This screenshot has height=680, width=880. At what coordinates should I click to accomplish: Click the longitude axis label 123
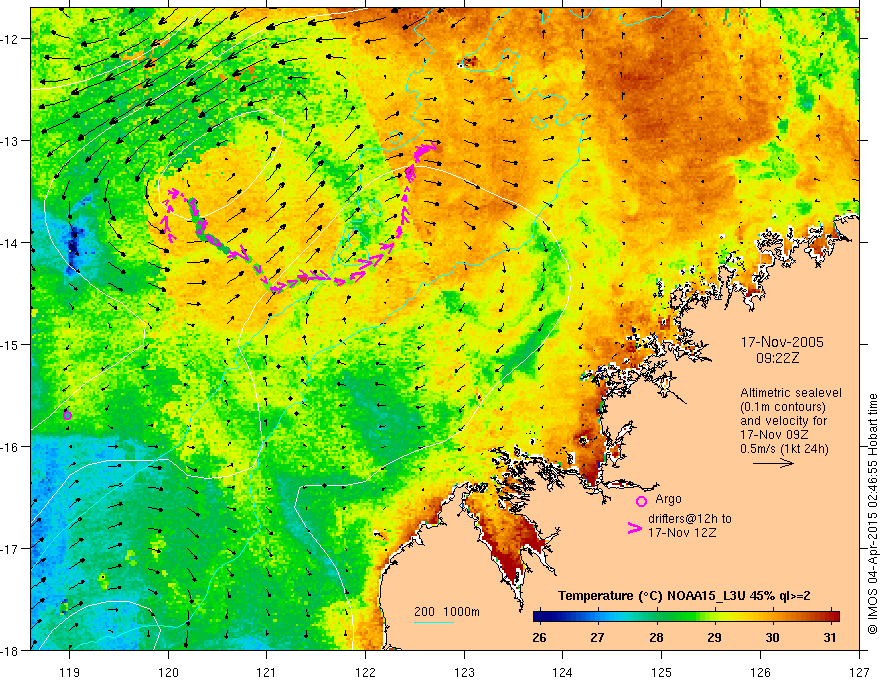coord(464,672)
